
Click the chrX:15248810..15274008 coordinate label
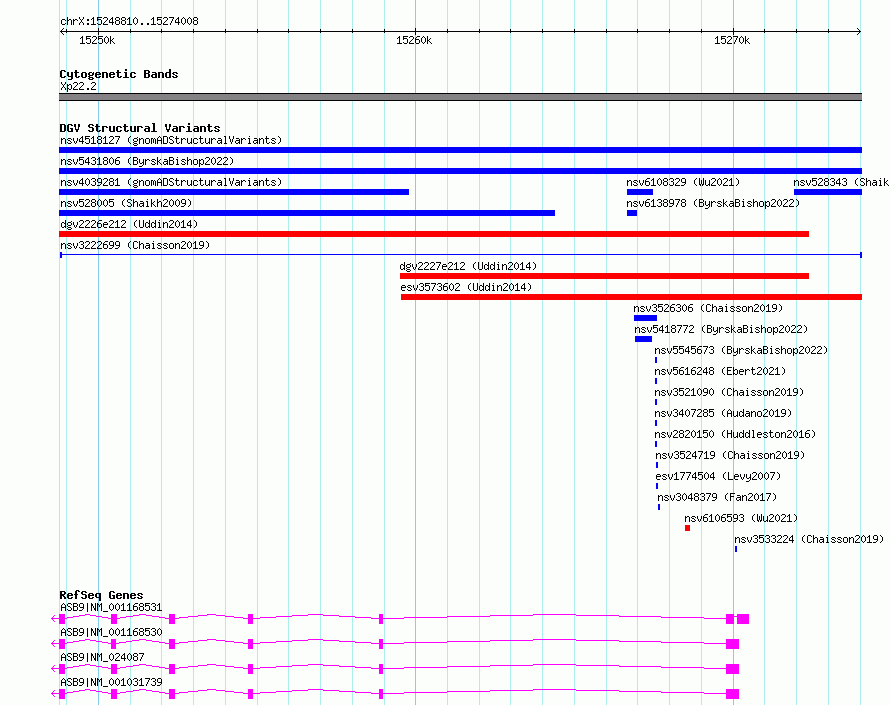129,22
